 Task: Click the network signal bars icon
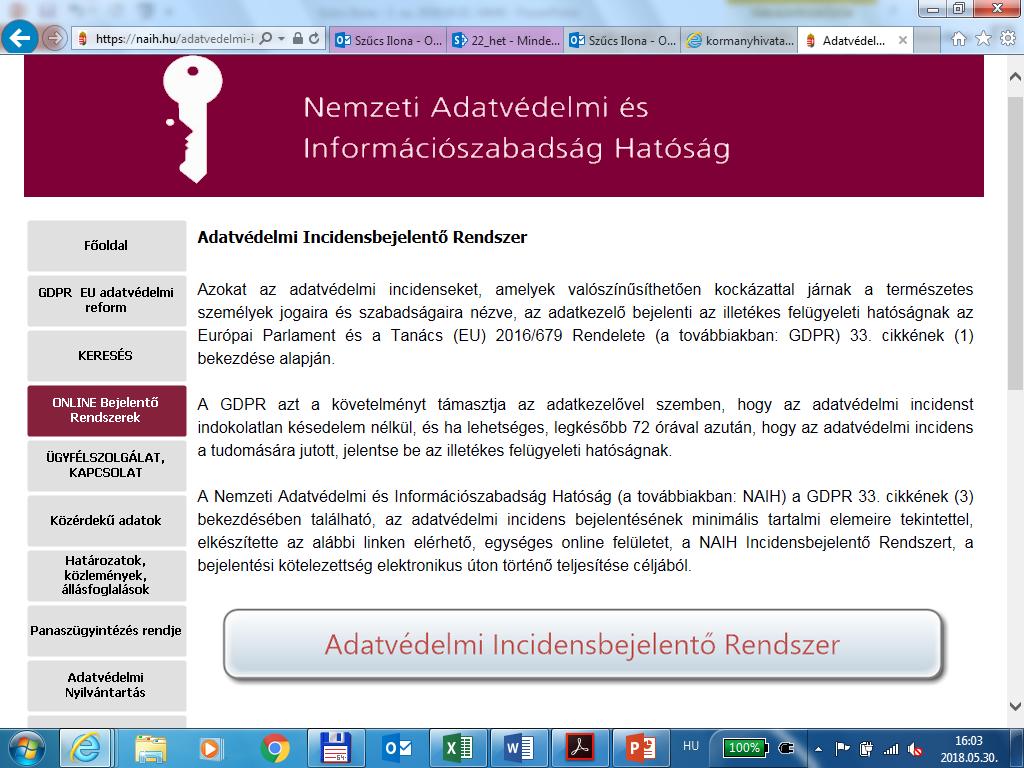point(891,749)
